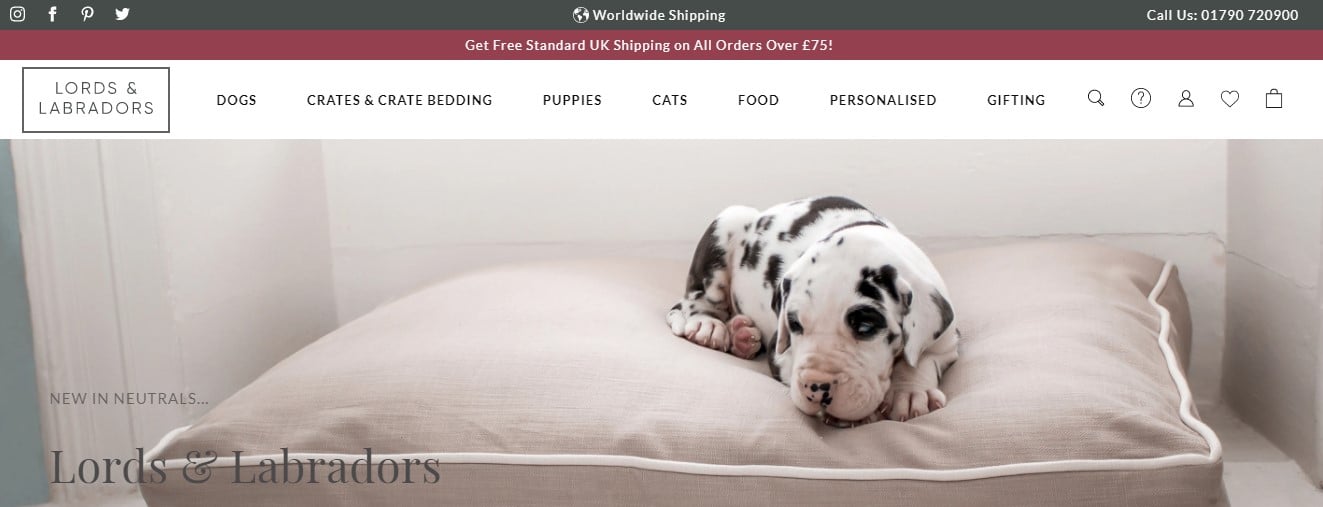View wishlist via heart icon
The image size is (1323, 507).
(1230, 98)
